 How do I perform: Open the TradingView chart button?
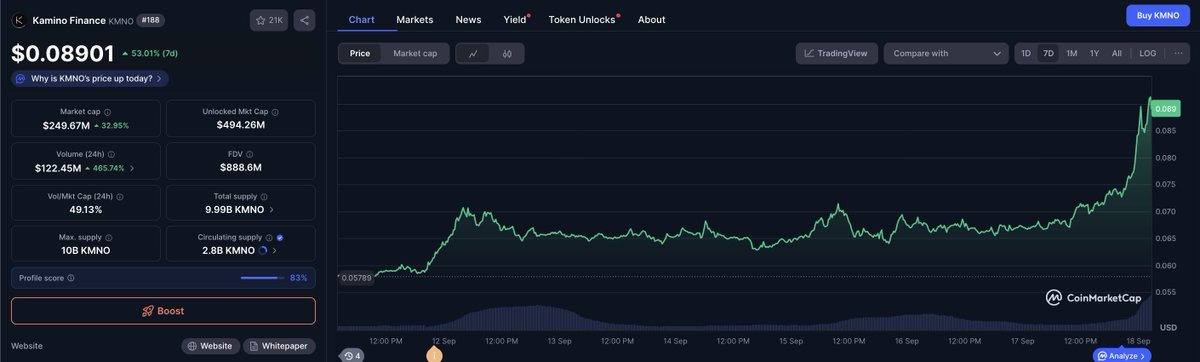(837, 53)
